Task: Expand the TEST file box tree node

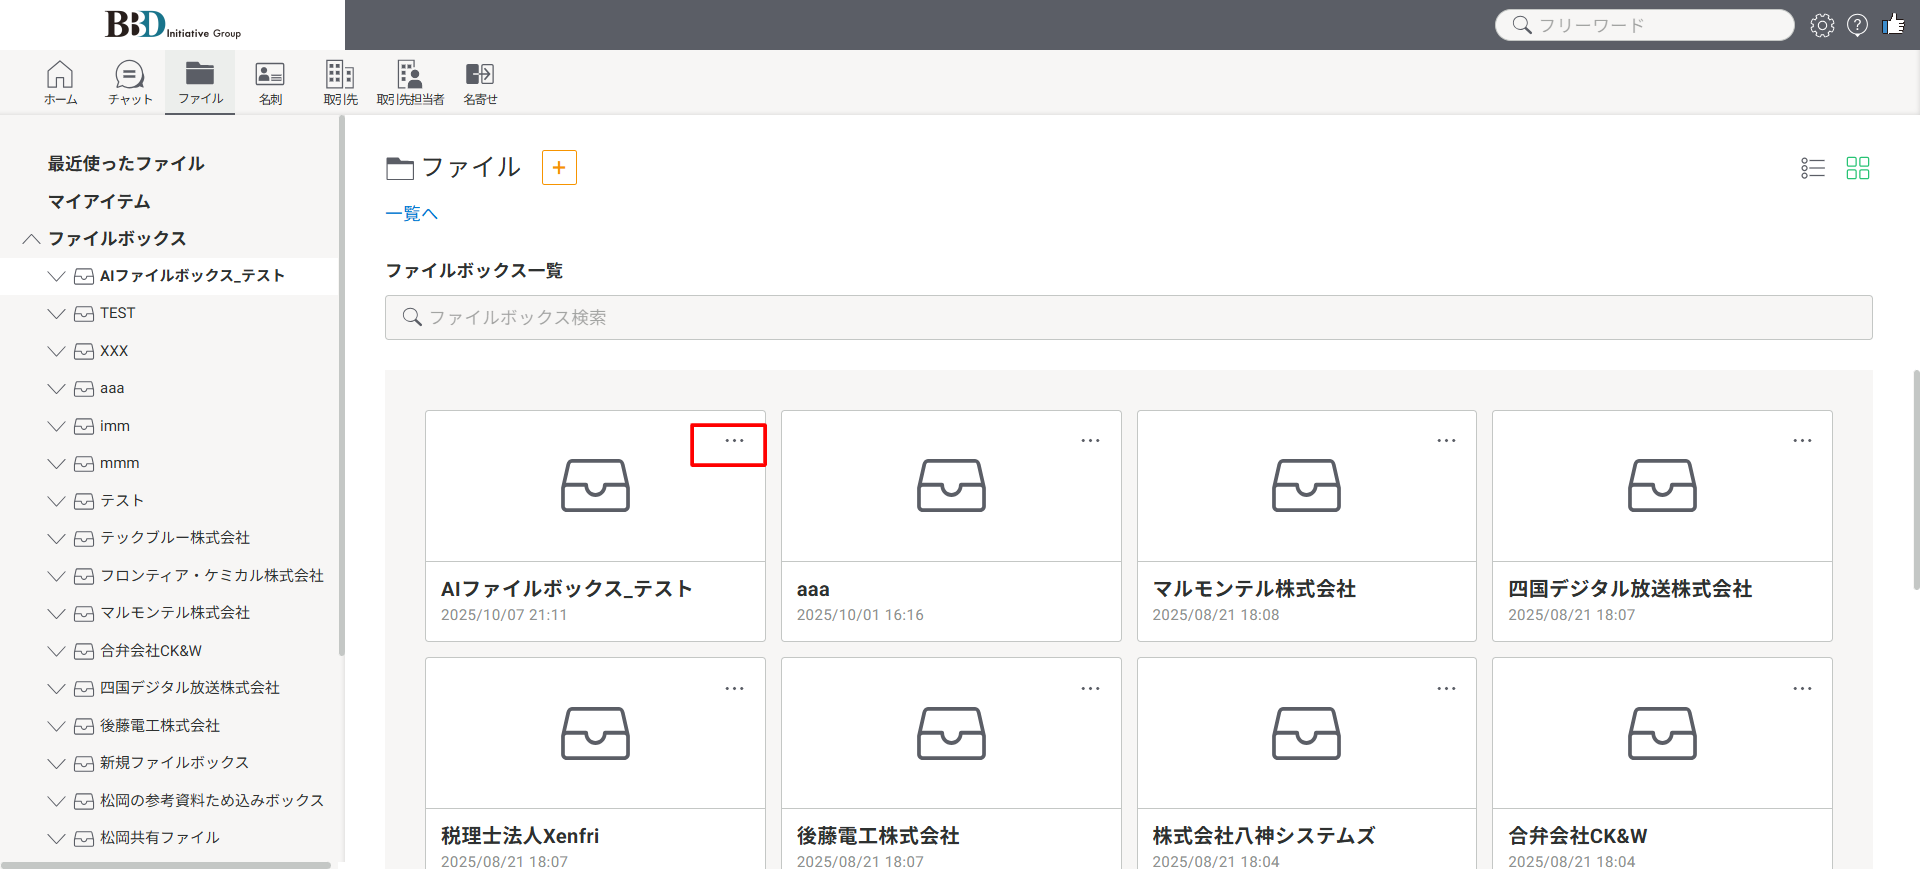Action: (x=56, y=314)
